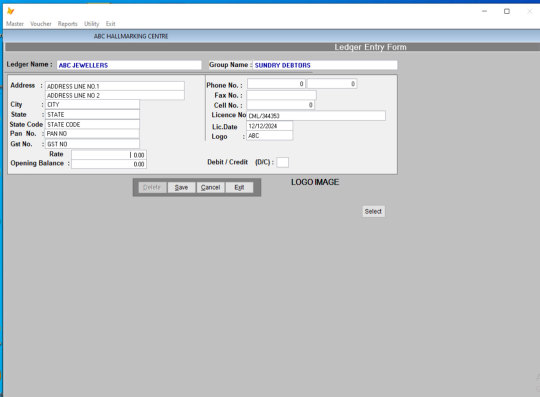Click the Gst No. input field
The width and height of the screenshot is (540, 397).
92,144
